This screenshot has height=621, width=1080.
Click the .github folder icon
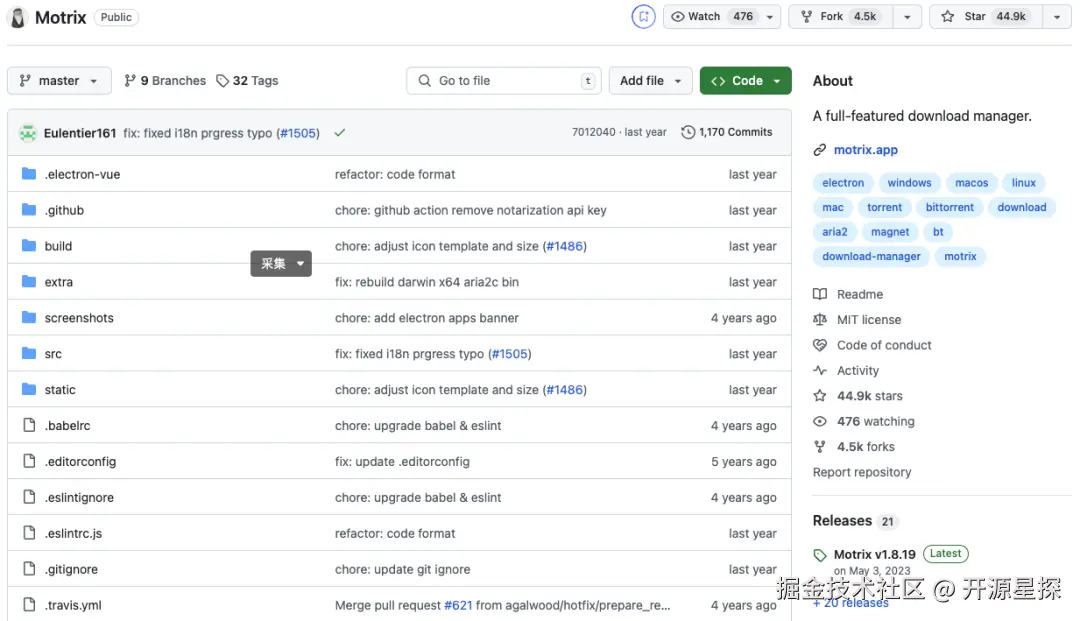pyautogui.click(x=29, y=210)
